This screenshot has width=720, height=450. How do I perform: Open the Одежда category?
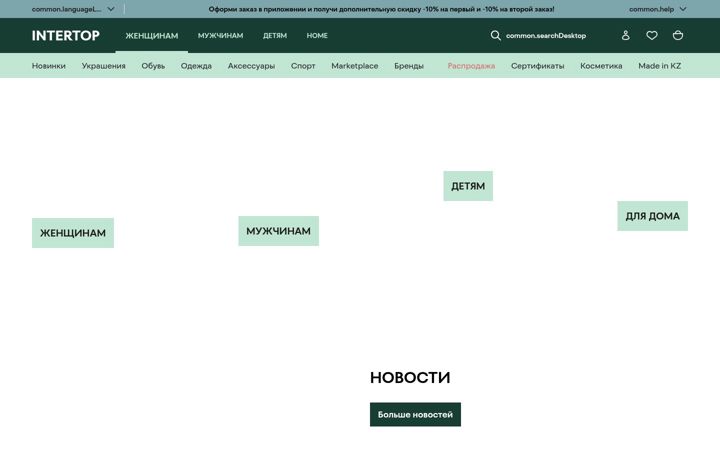coord(196,66)
